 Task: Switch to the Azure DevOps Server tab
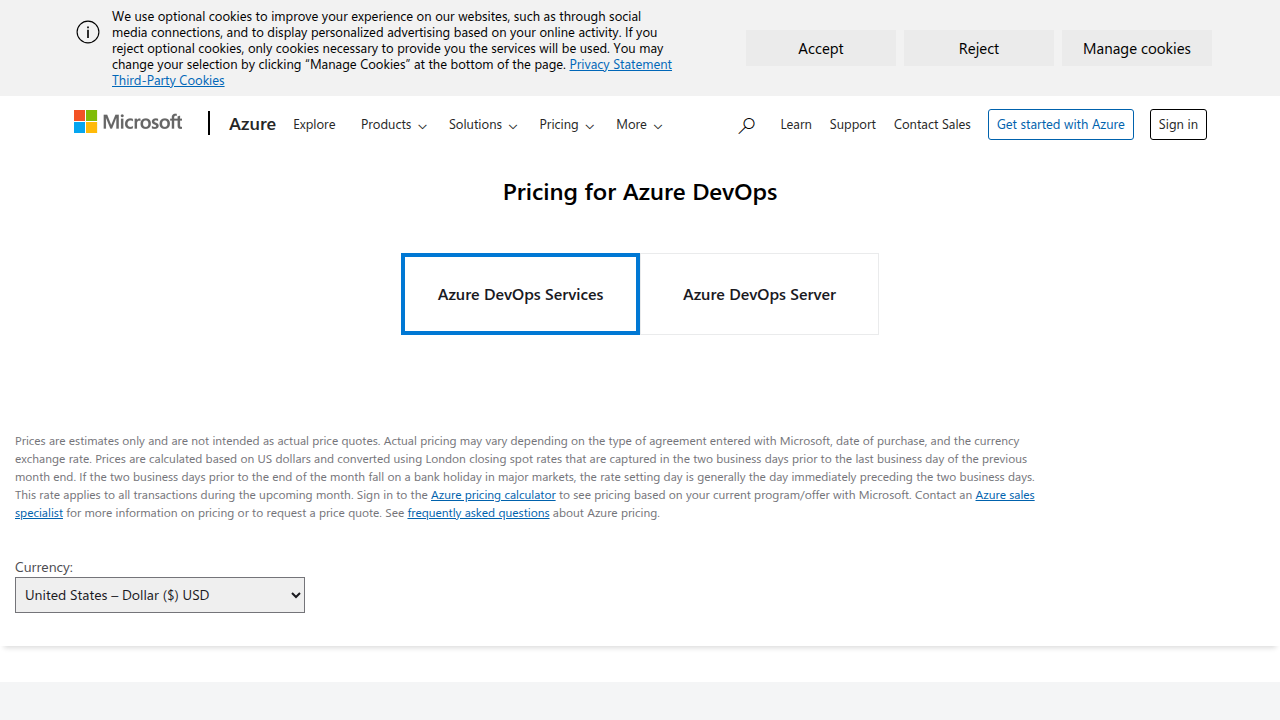(x=759, y=294)
